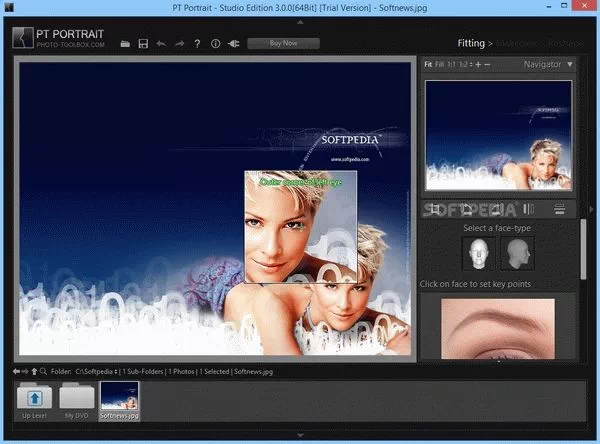Click the Open file folder icon
Screen dimensions: 600x444
pyautogui.click(x=125, y=44)
